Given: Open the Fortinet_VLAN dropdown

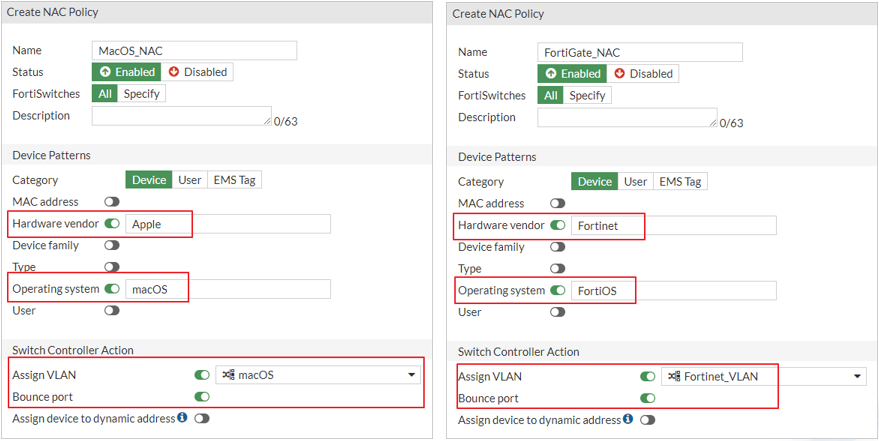Looking at the screenshot, I should pos(764,377).
